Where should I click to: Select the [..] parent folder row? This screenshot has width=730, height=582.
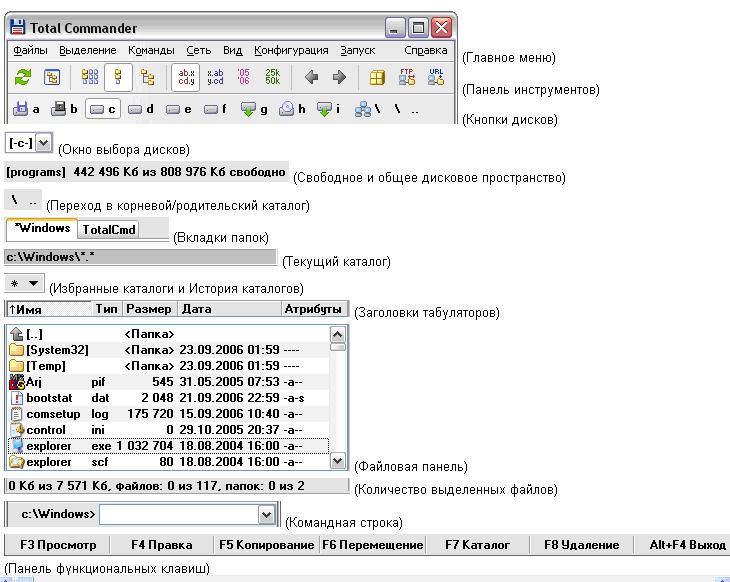coord(169,334)
